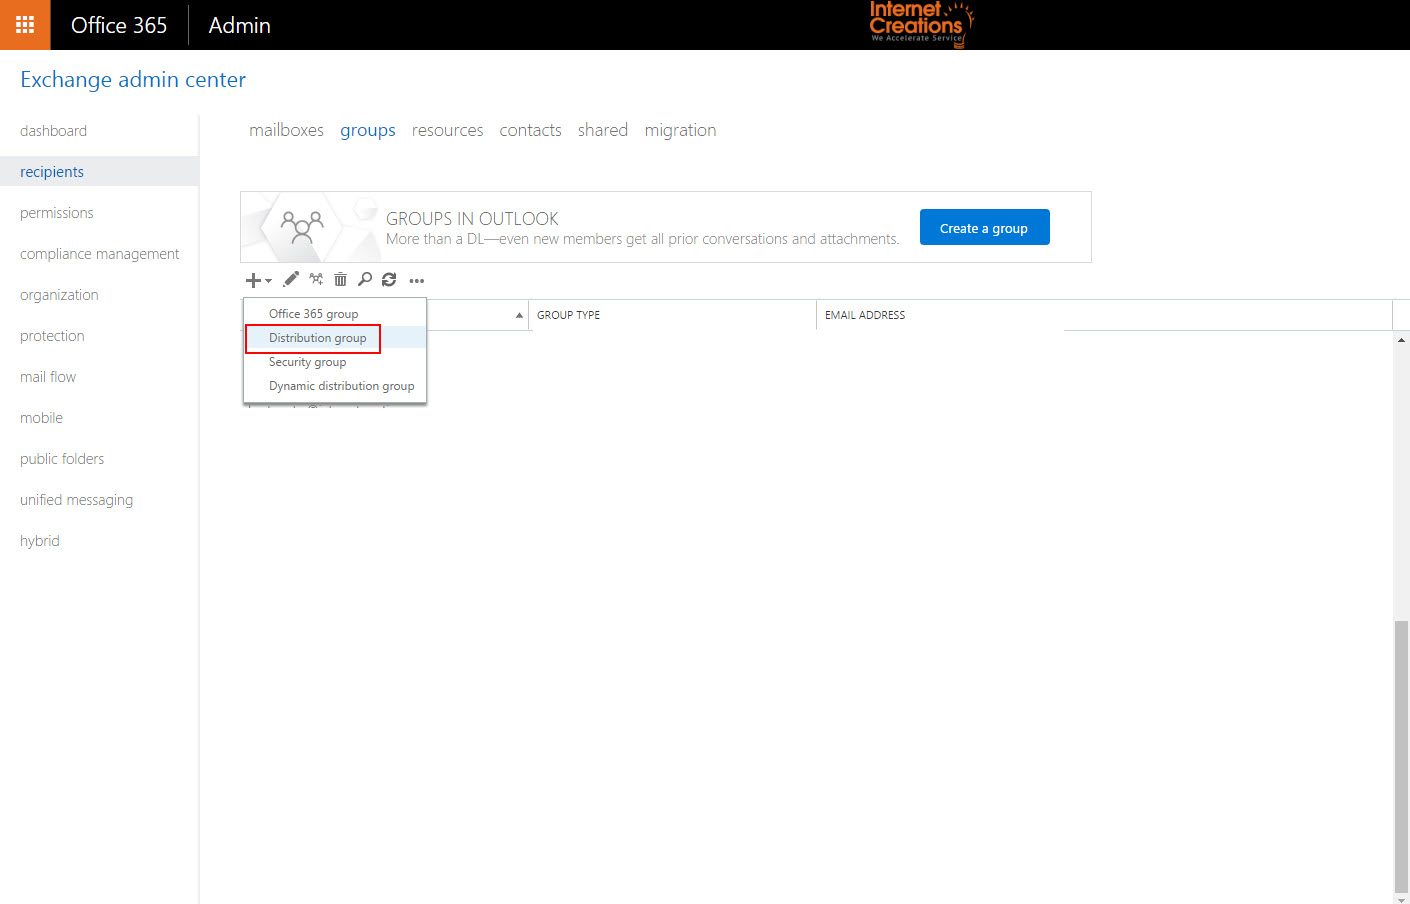Click the search magnifier icon

coord(365,280)
